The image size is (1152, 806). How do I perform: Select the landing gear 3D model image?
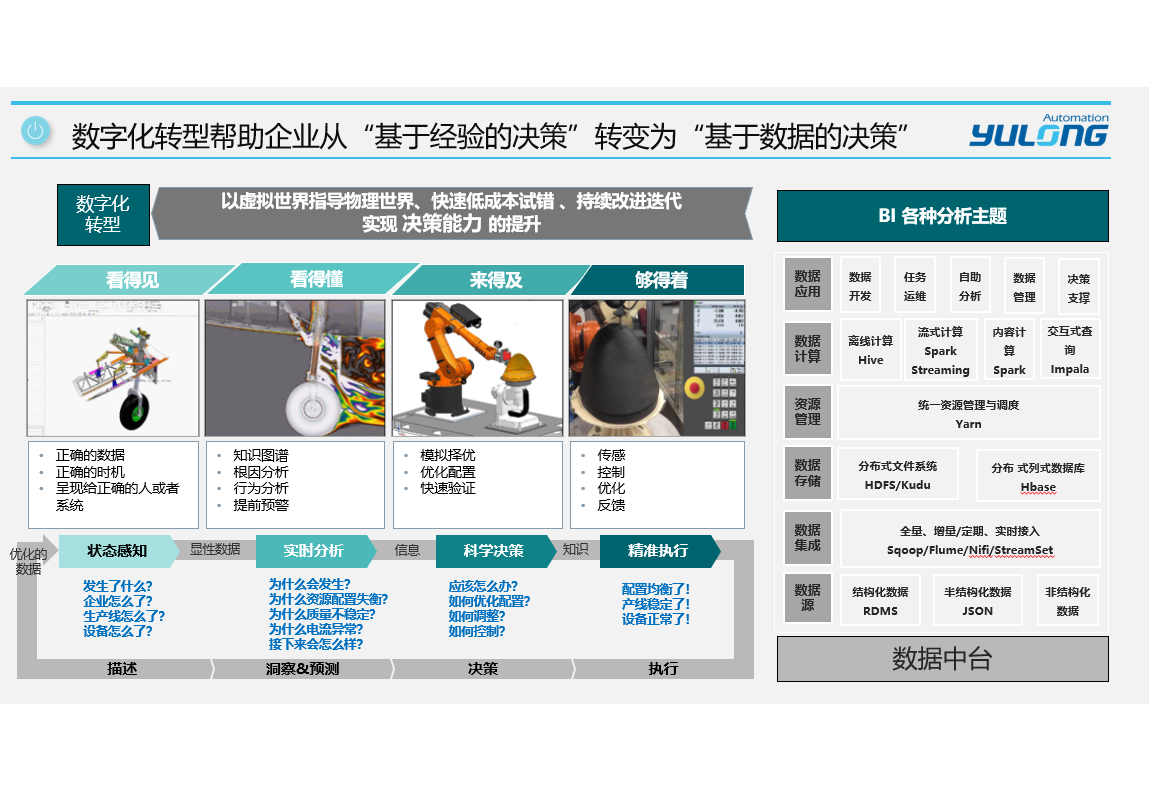tap(112, 368)
